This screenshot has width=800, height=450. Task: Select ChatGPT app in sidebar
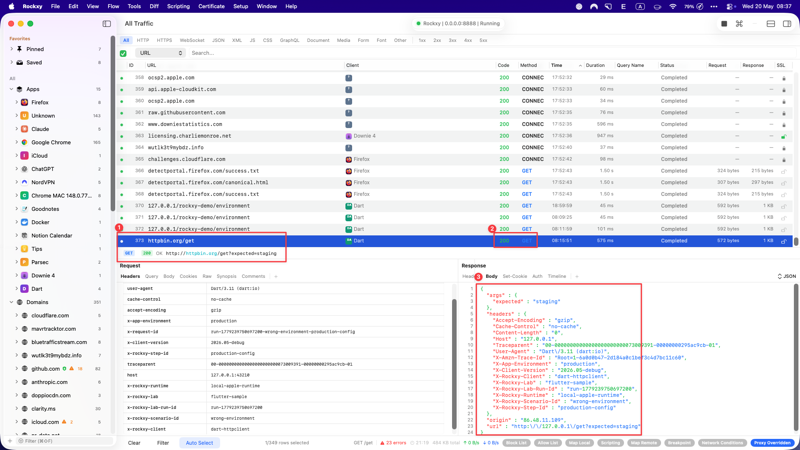(42, 169)
